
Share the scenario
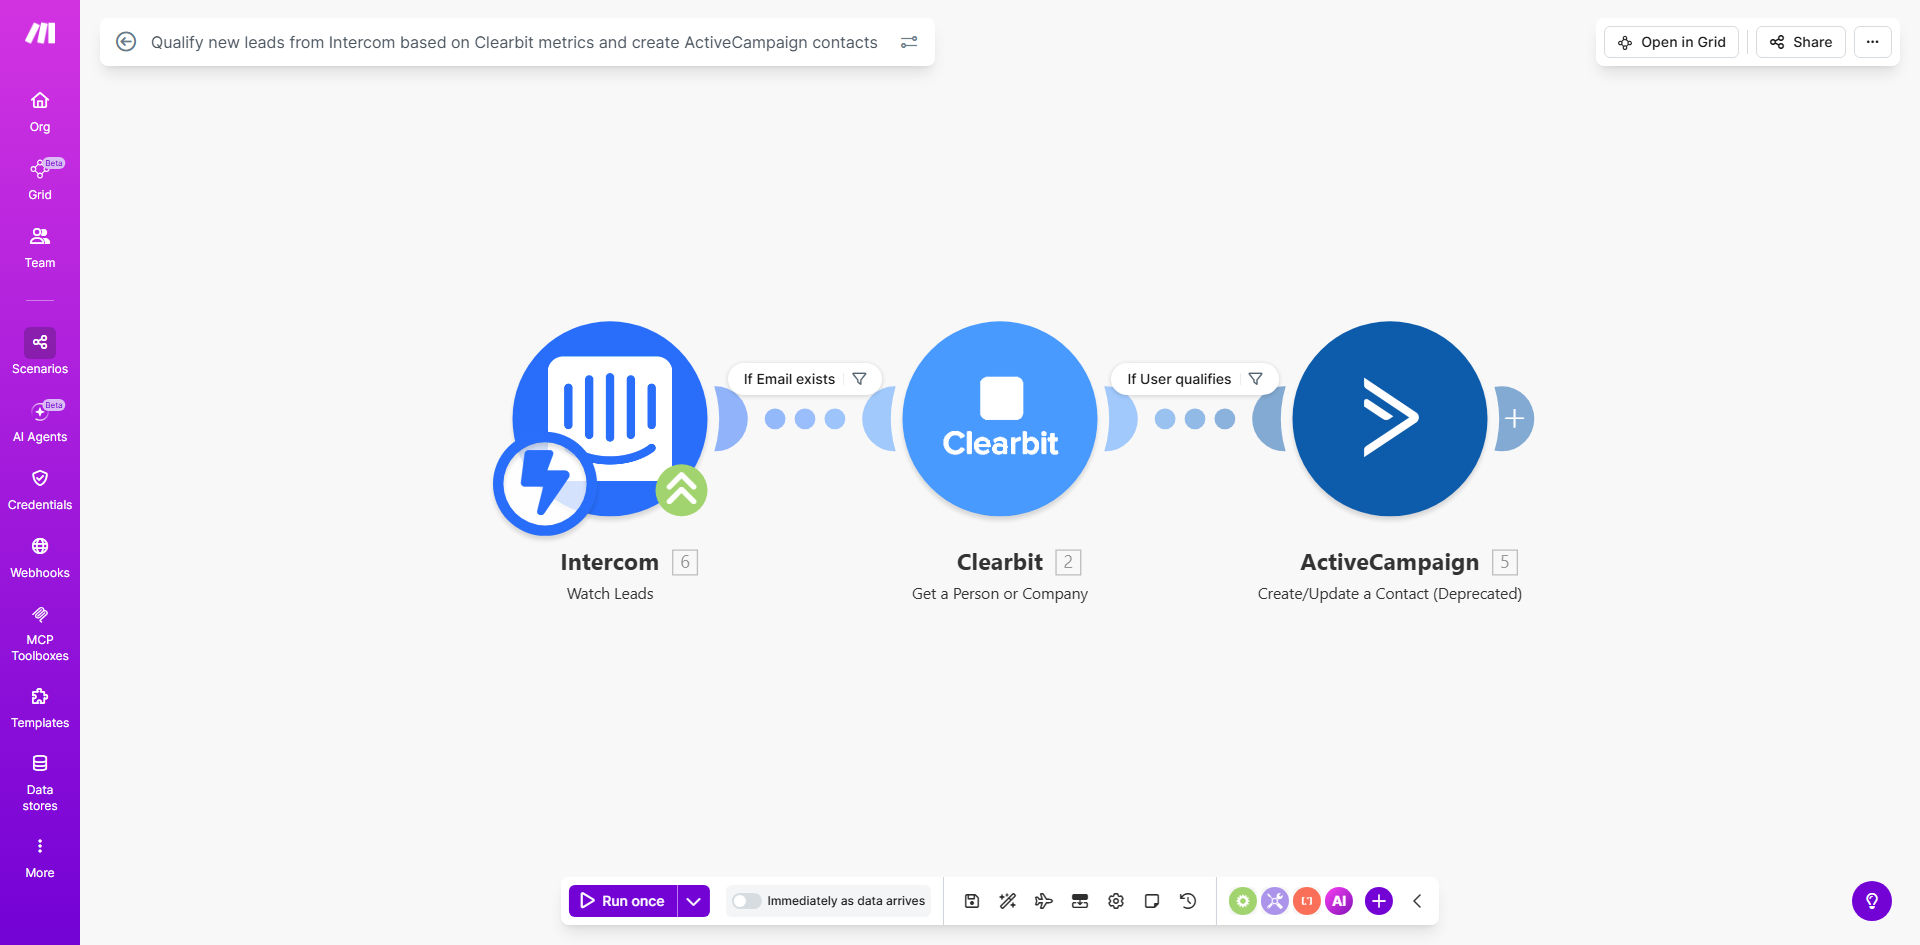[1801, 42]
